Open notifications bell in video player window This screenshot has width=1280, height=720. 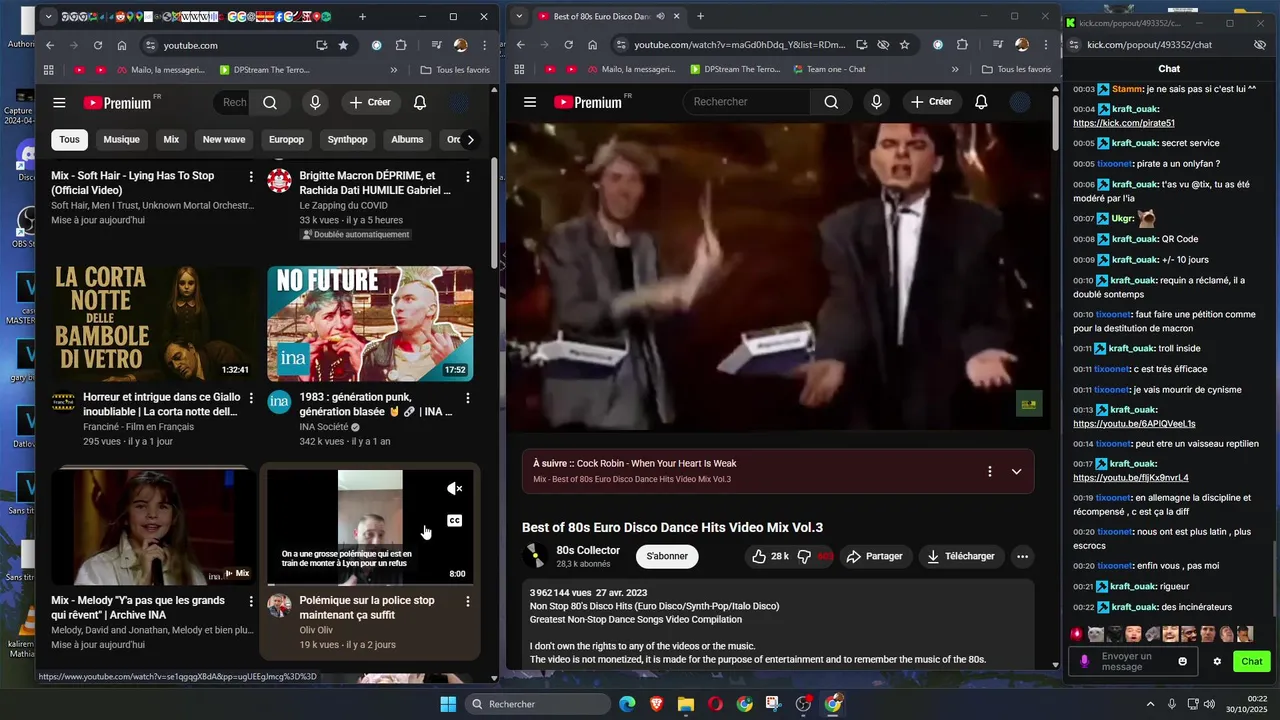pos(981,102)
